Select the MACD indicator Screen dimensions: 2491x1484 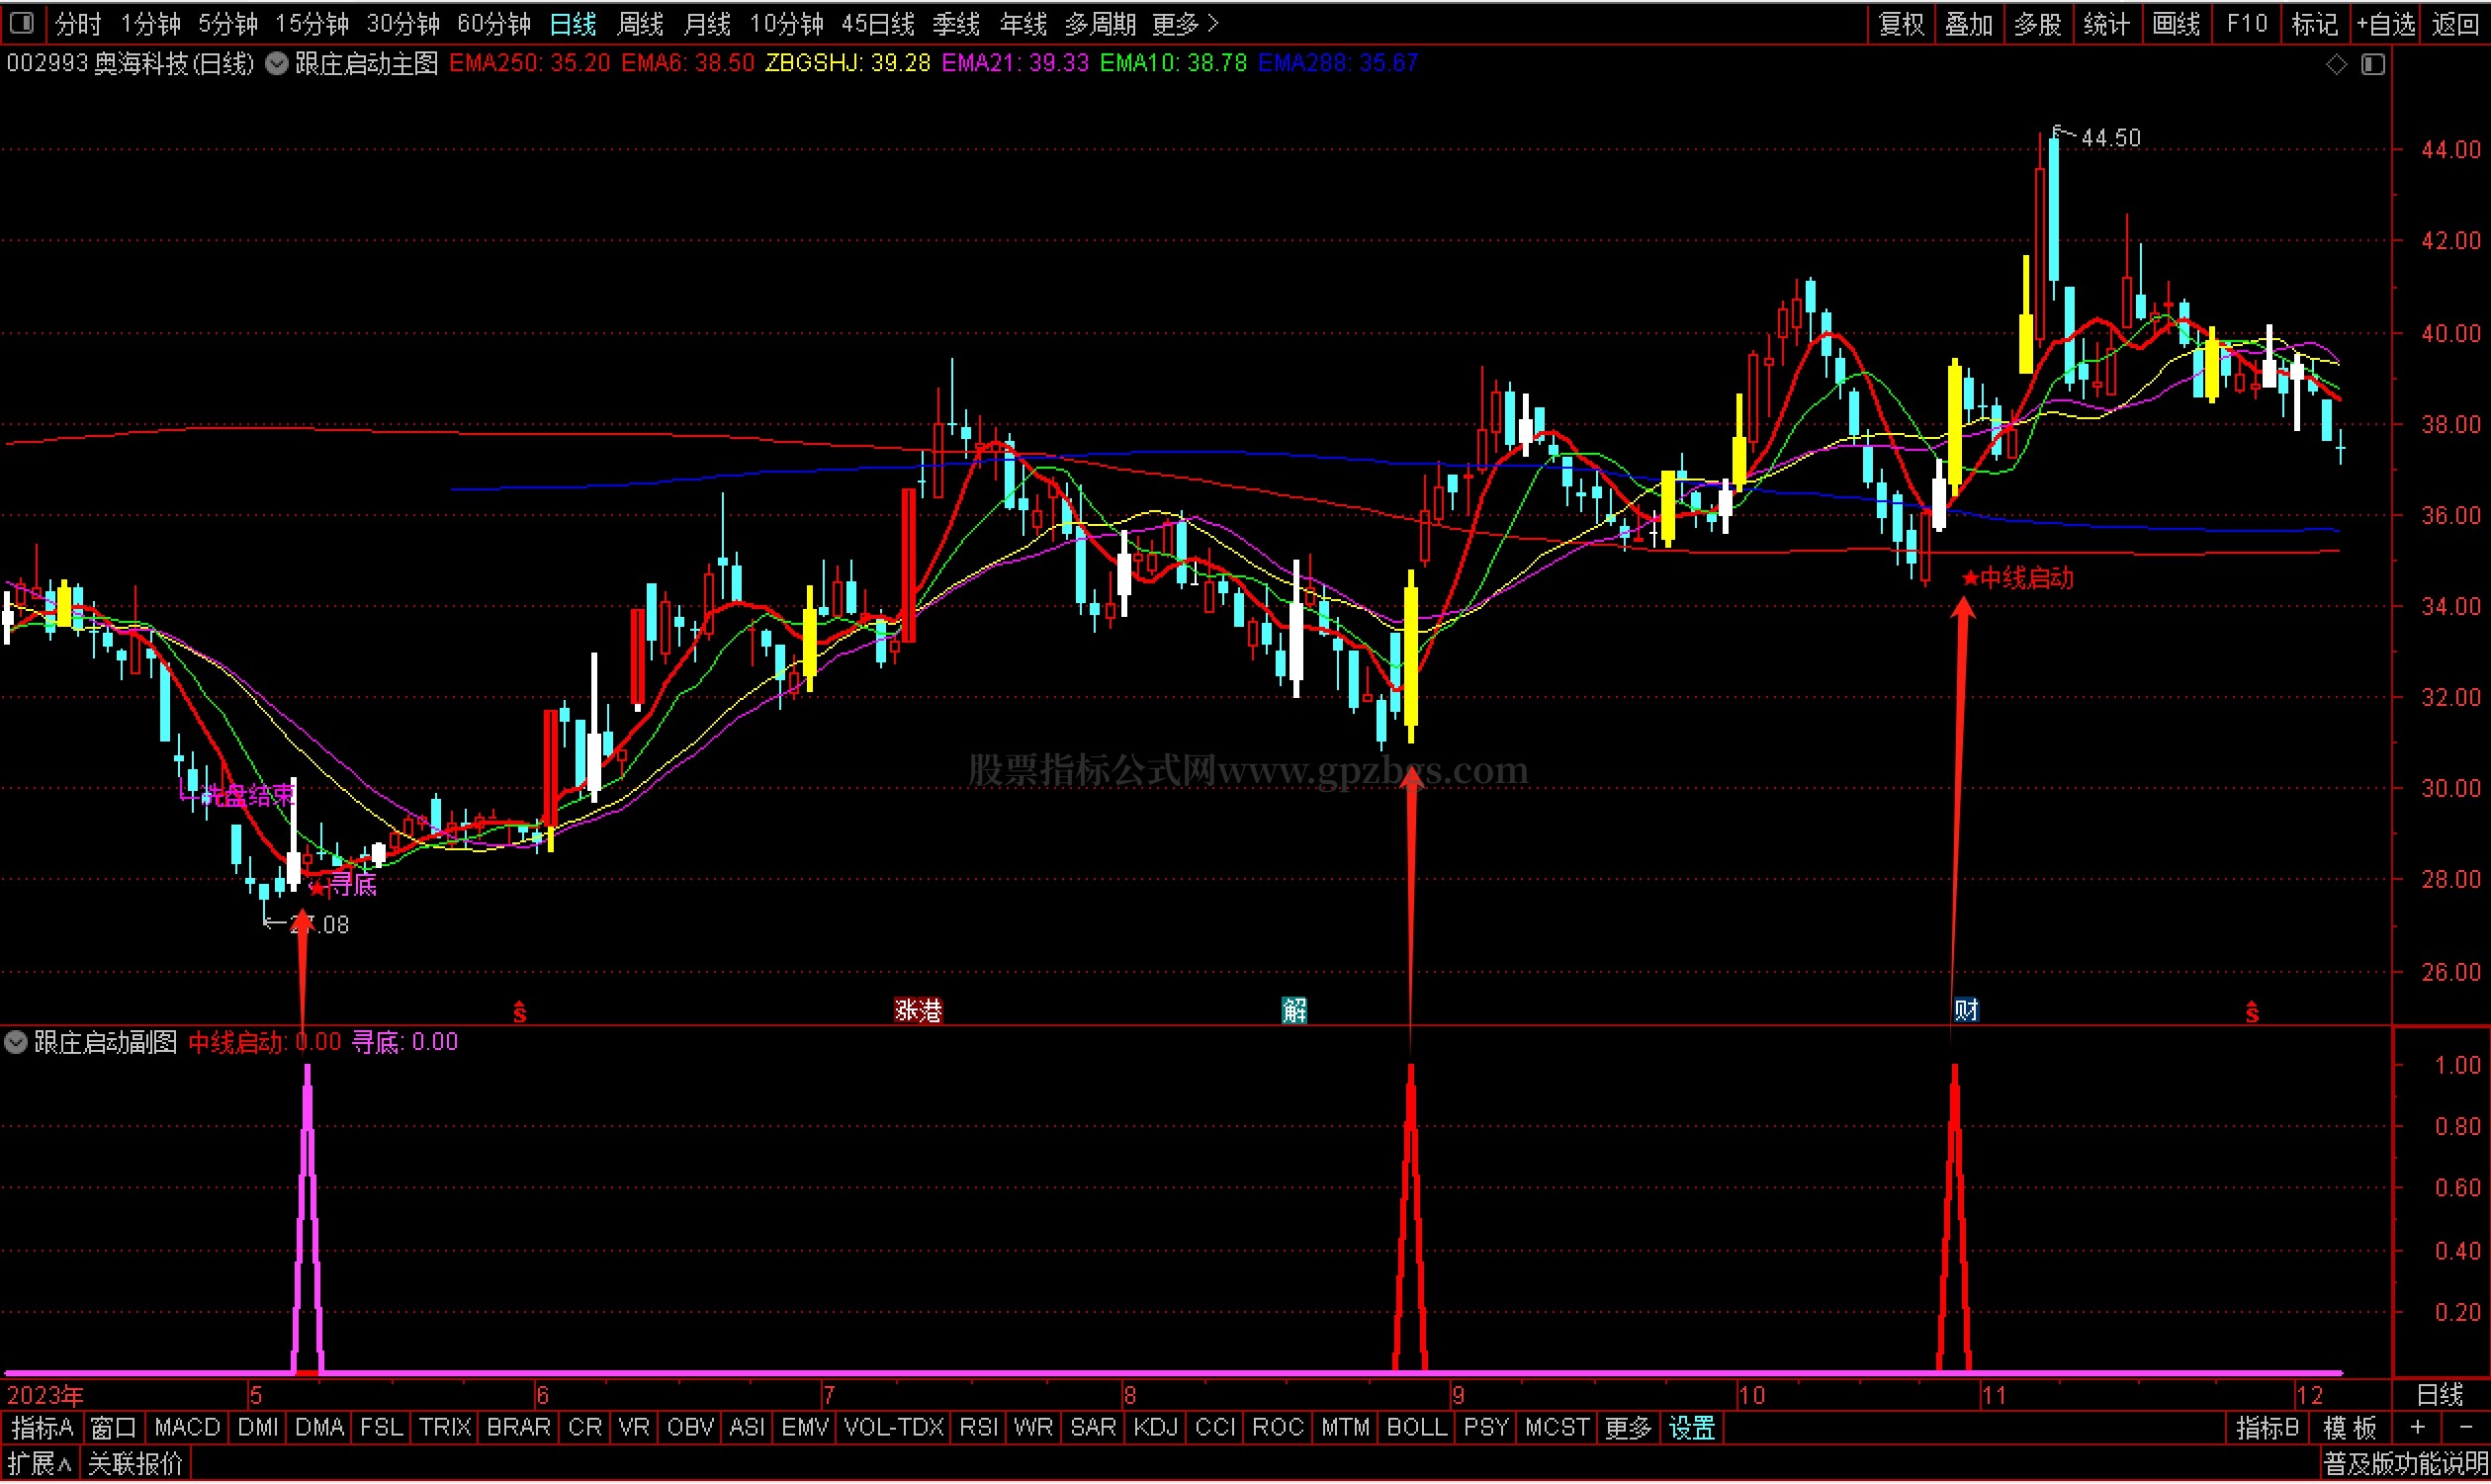187,1429
